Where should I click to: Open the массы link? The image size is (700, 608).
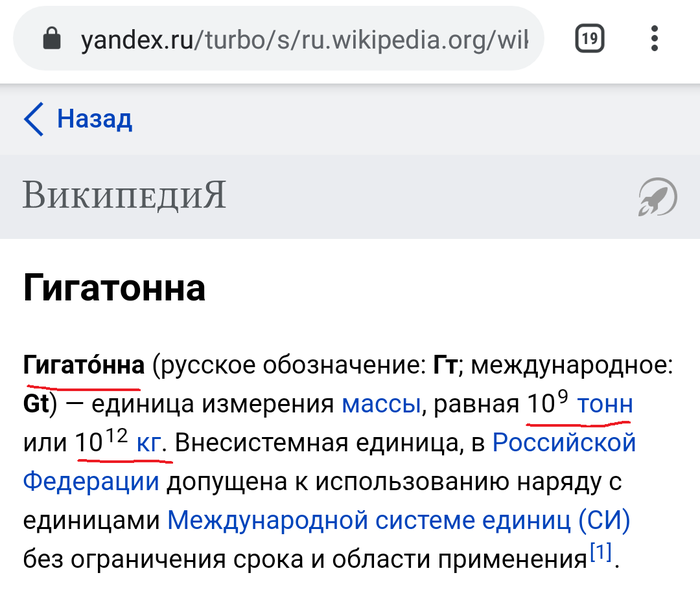coord(380,404)
